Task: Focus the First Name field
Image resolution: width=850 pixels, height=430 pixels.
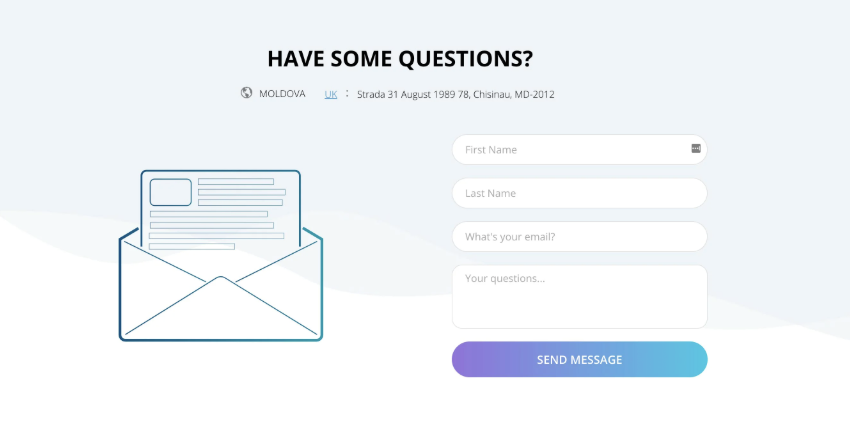Action: coord(570,150)
